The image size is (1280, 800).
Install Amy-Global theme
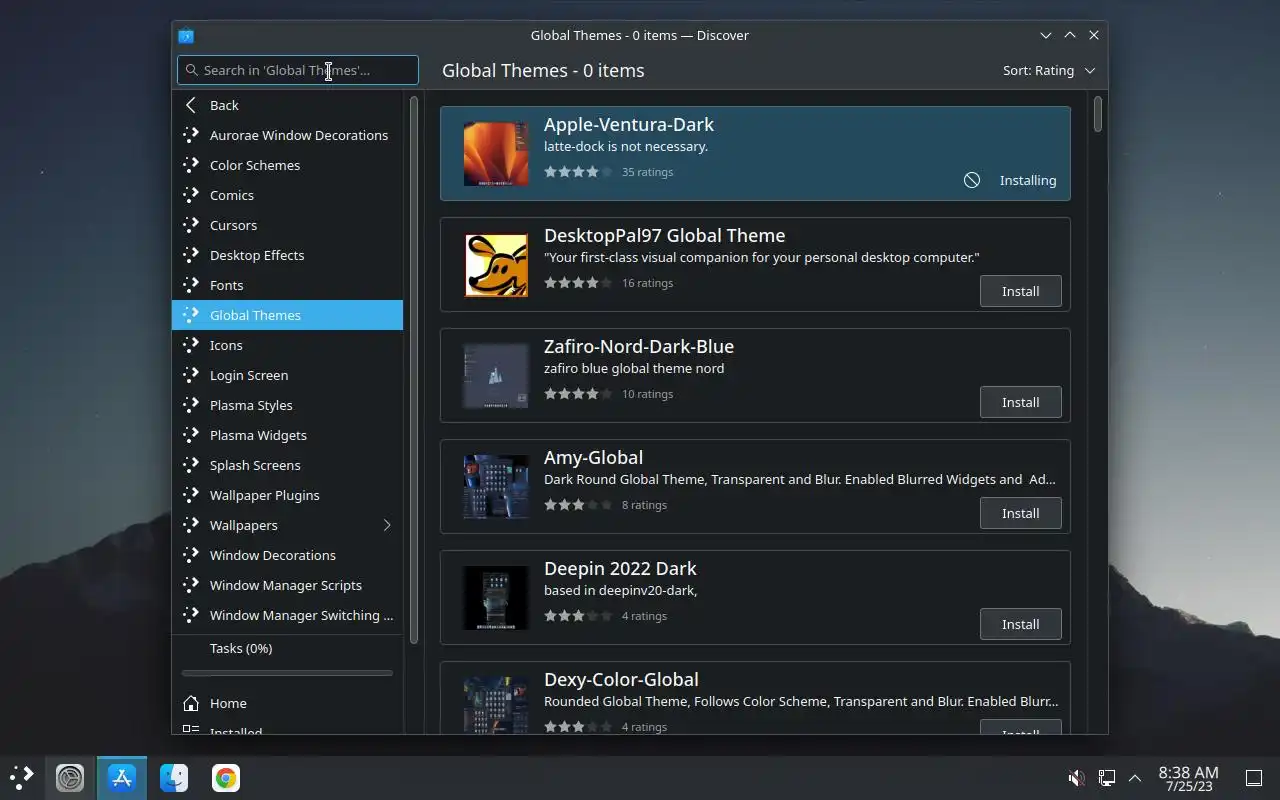pyautogui.click(x=1021, y=513)
